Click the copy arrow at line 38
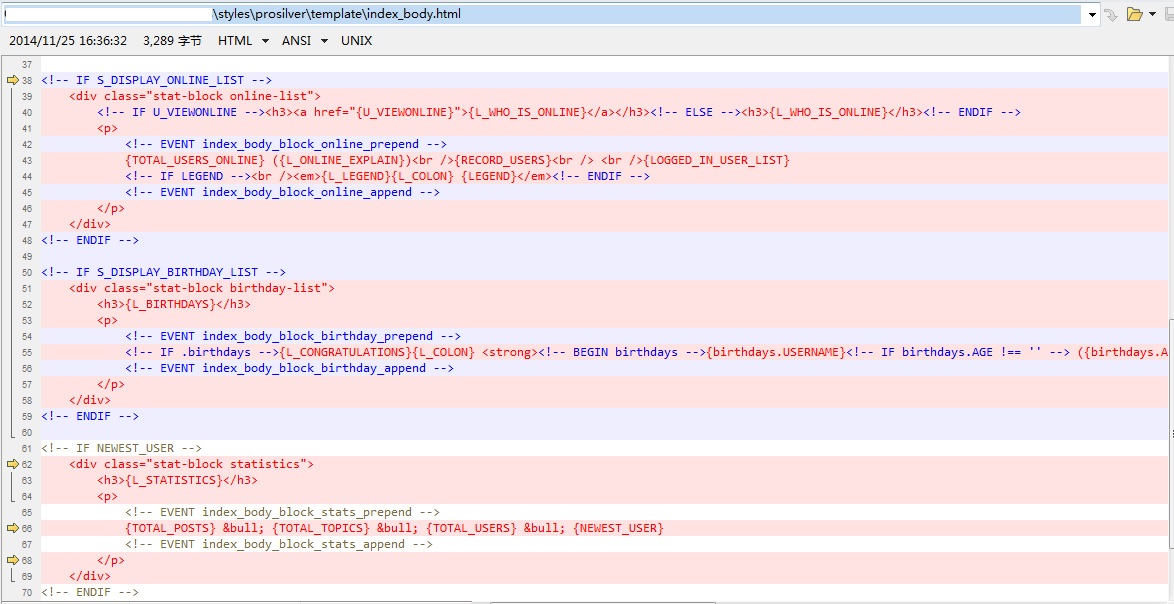1174x604 pixels. pyautogui.click(x=11, y=80)
